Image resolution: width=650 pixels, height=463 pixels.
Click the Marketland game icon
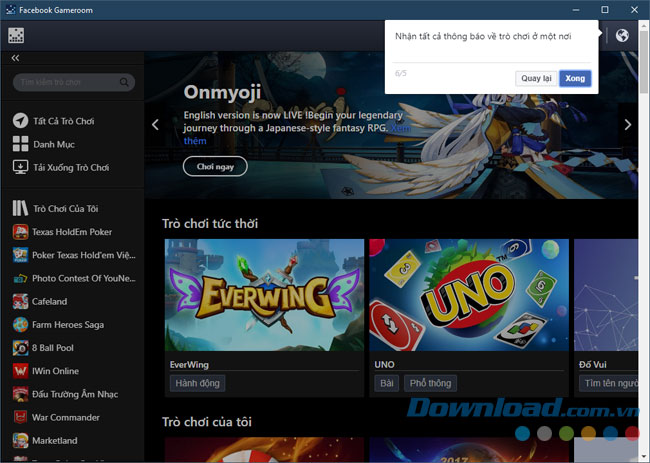coord(20,441)
